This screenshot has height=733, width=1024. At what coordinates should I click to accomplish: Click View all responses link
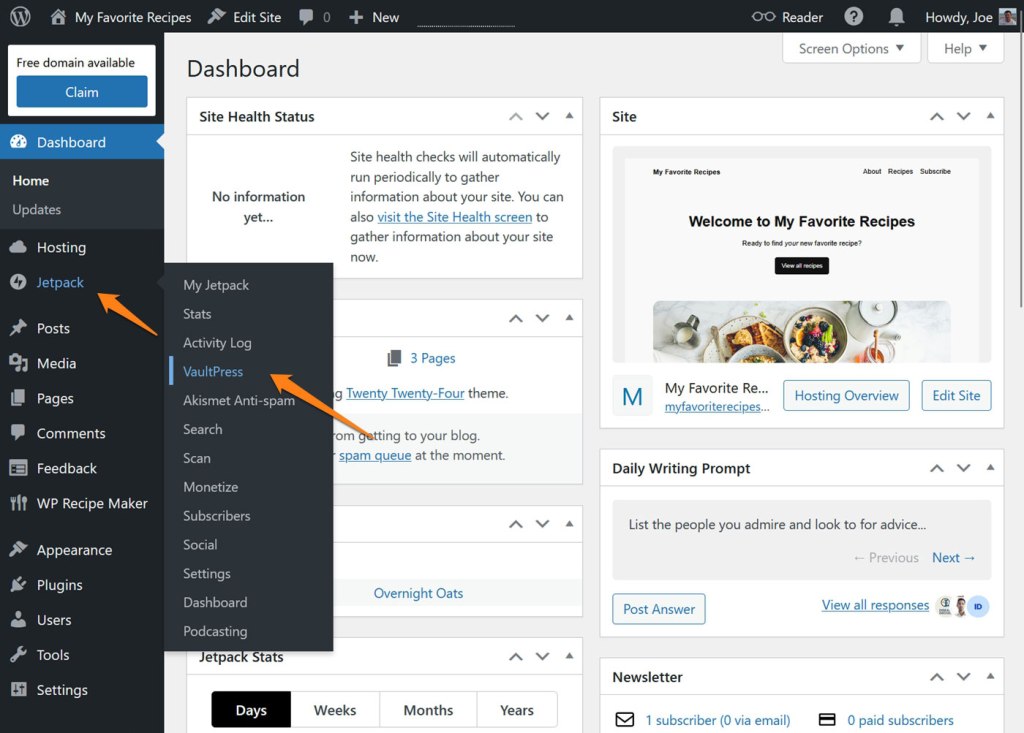[875, 605]
